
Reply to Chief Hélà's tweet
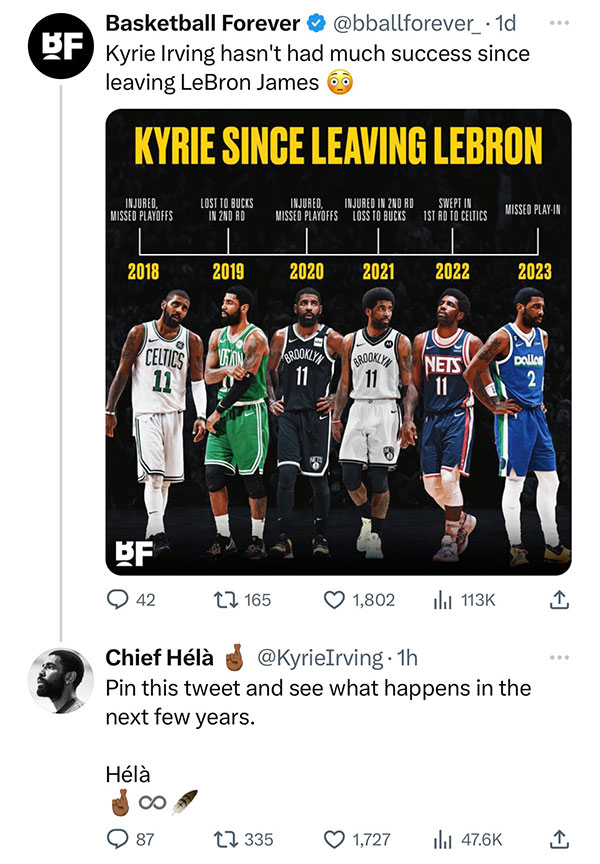[x=118, y=839]
